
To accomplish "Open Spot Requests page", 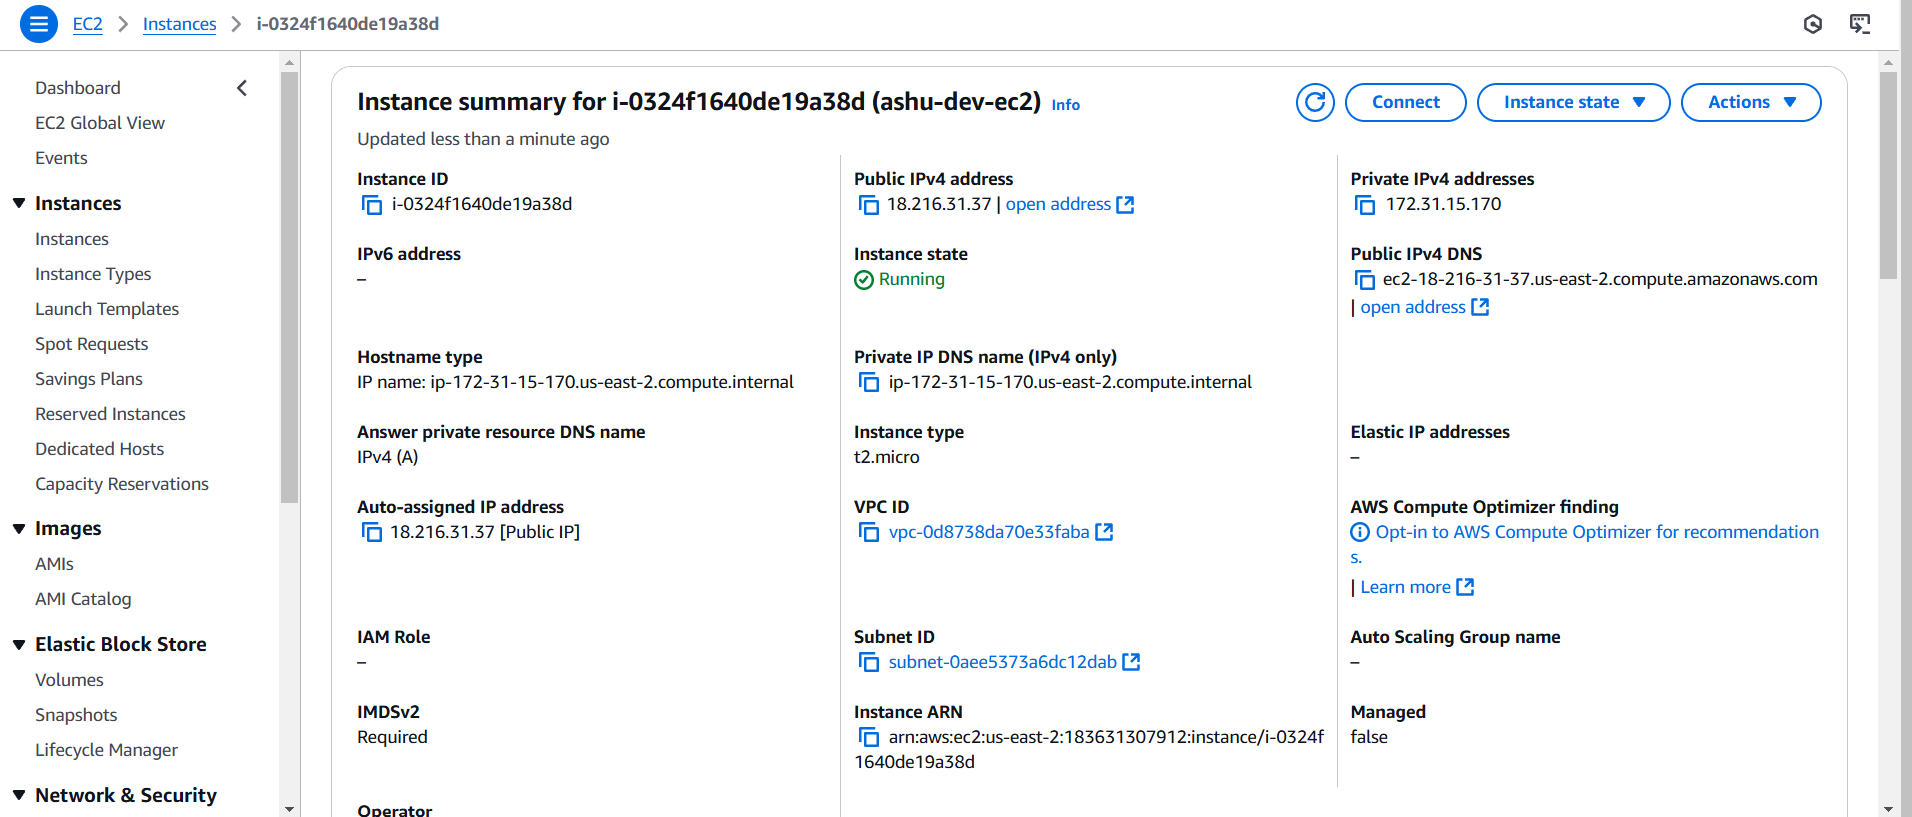I will coord(91,344).
